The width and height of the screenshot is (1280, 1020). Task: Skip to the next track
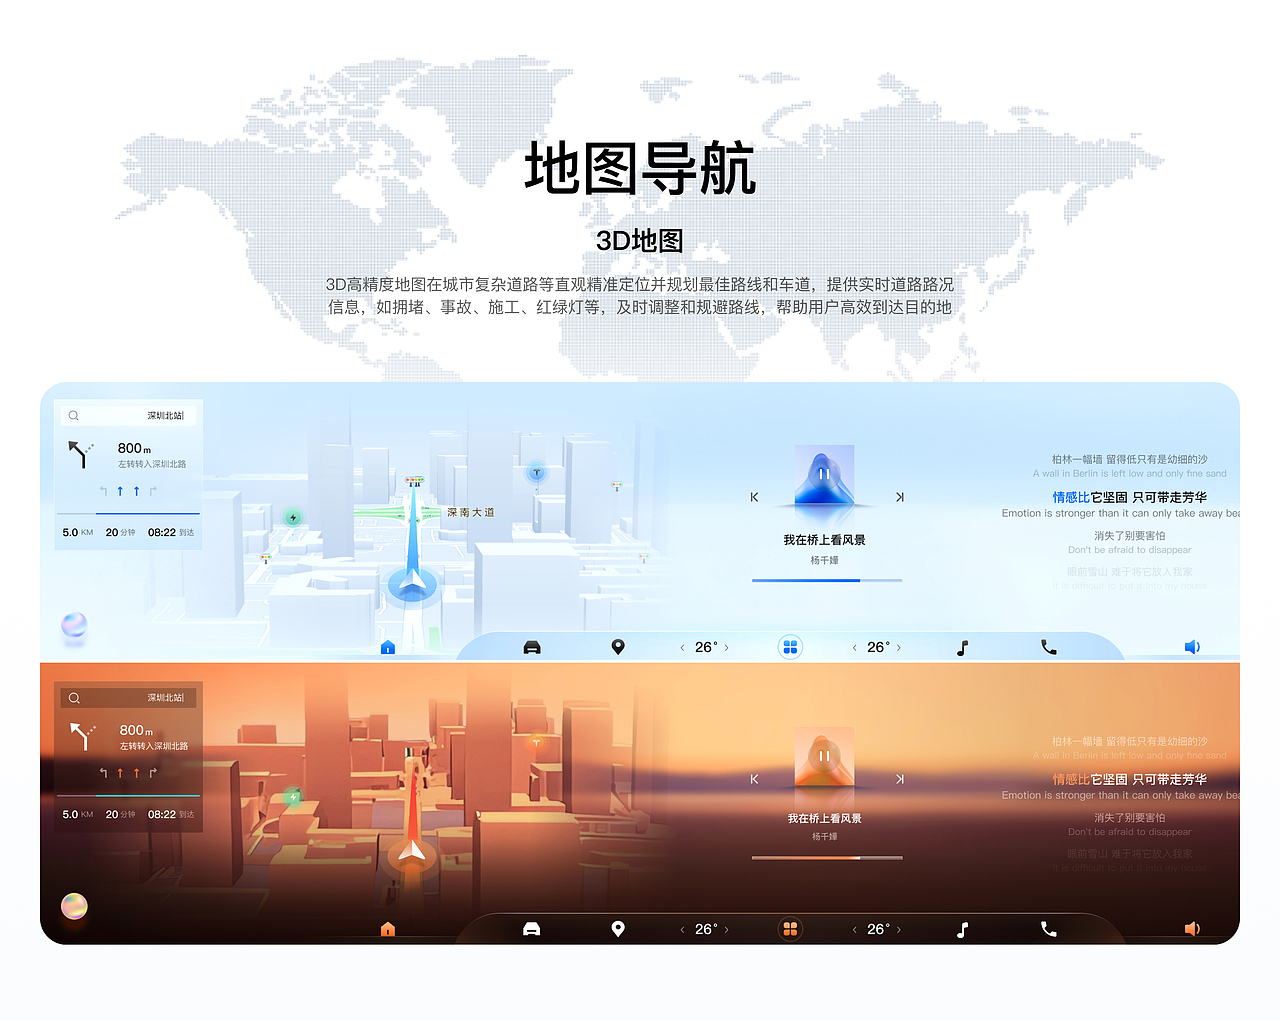[x=899, y=496]
